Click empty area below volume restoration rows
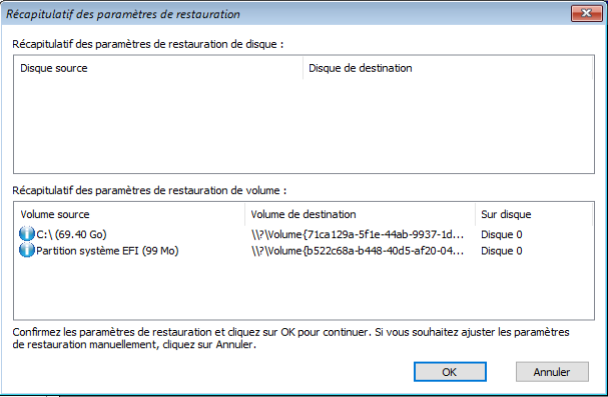Screen dimensions: 608x397 tap(304, 289)
